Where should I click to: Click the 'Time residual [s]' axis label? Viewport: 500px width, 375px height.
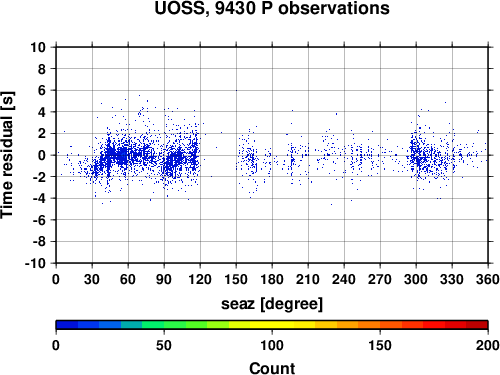click(7, 155)
